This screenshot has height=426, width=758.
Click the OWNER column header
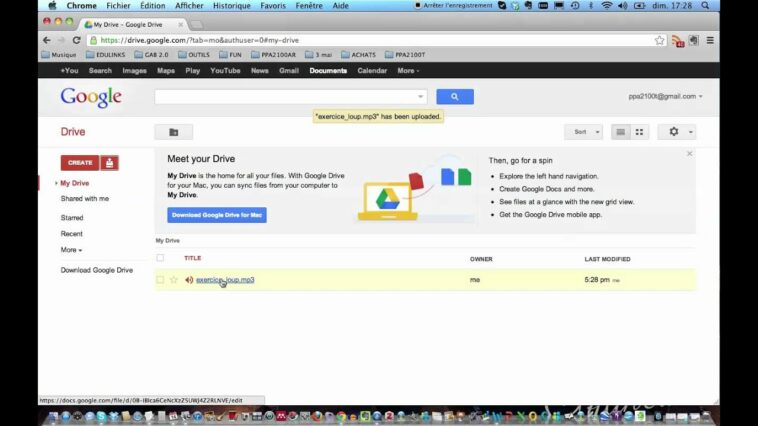click(481, 259)
